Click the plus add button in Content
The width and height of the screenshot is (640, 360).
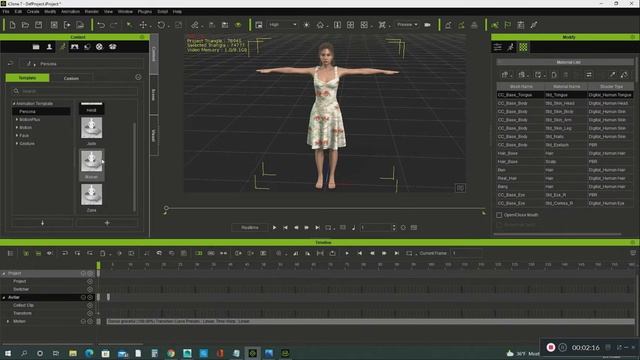(x=107, y=223)
